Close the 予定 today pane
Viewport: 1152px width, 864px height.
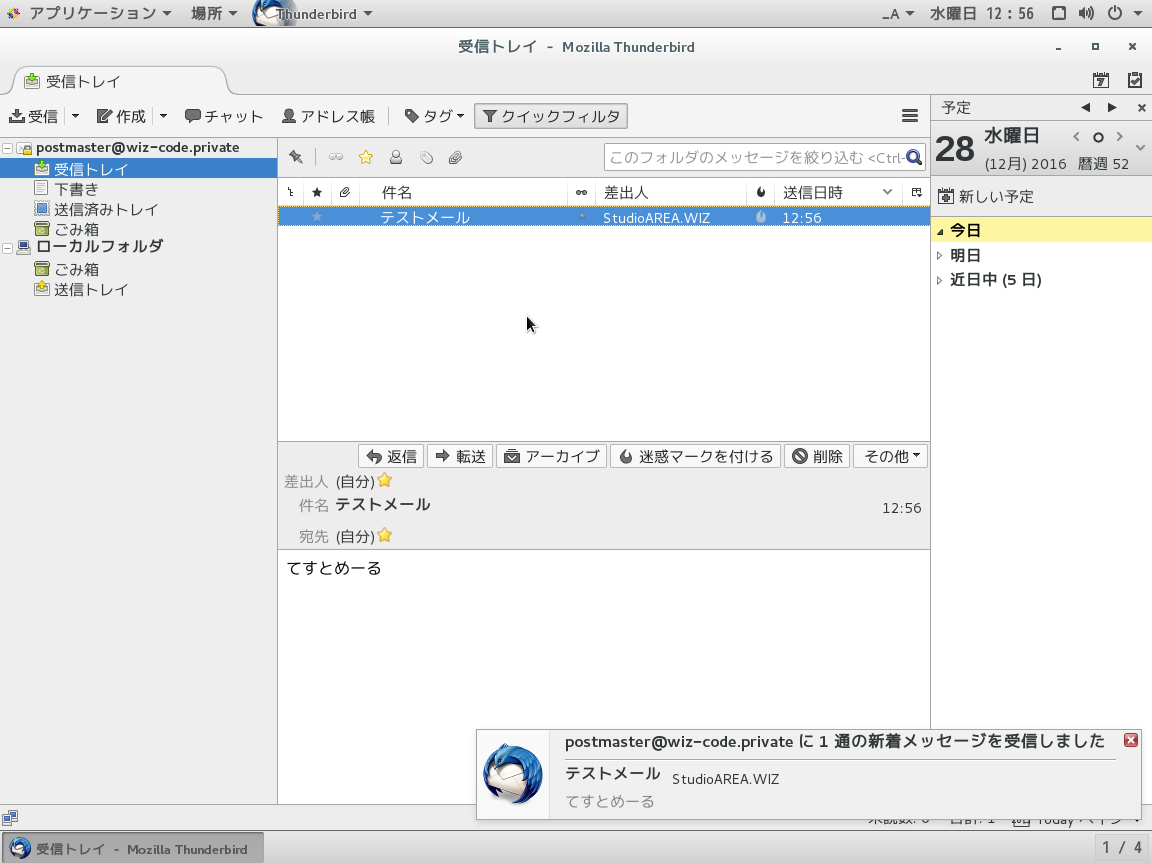(x=1141, y=108)
